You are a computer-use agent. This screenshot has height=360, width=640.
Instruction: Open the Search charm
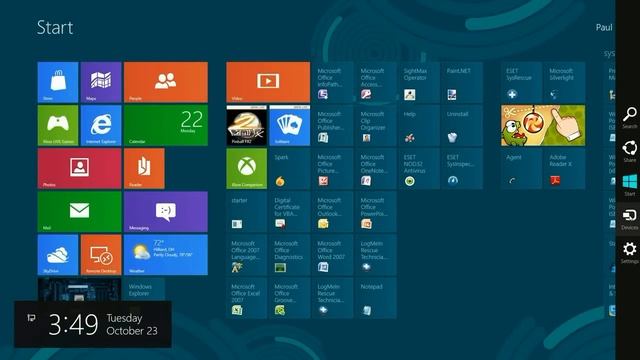click(629, 118)
